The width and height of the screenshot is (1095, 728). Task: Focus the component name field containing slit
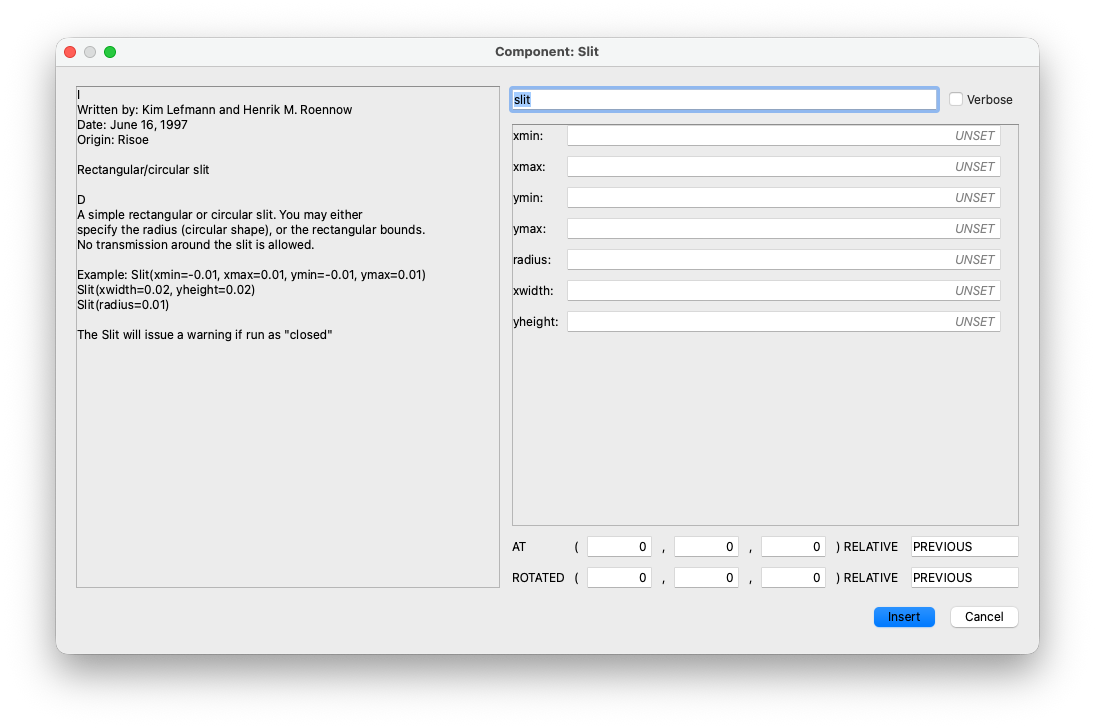click(x=723, y=99)
